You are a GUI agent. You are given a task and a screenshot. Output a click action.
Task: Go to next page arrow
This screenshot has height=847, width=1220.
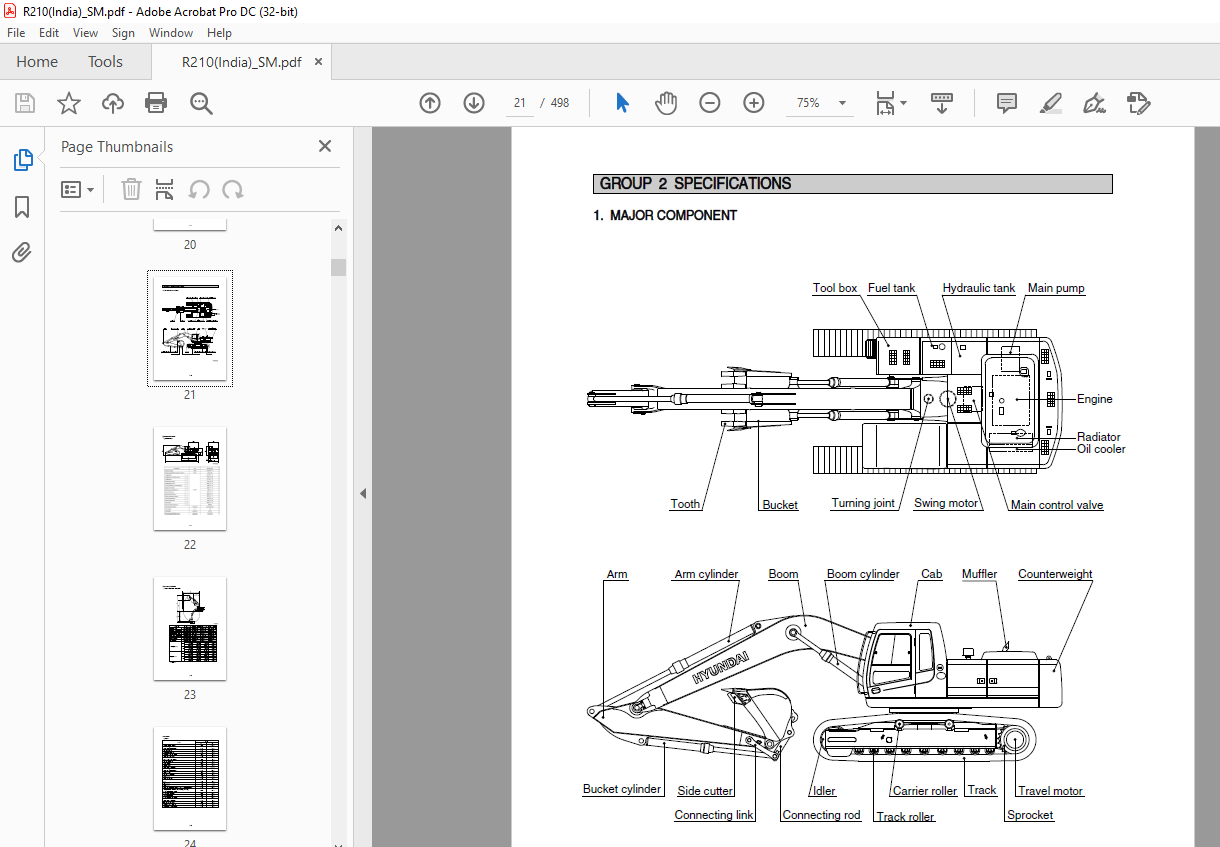474,103
